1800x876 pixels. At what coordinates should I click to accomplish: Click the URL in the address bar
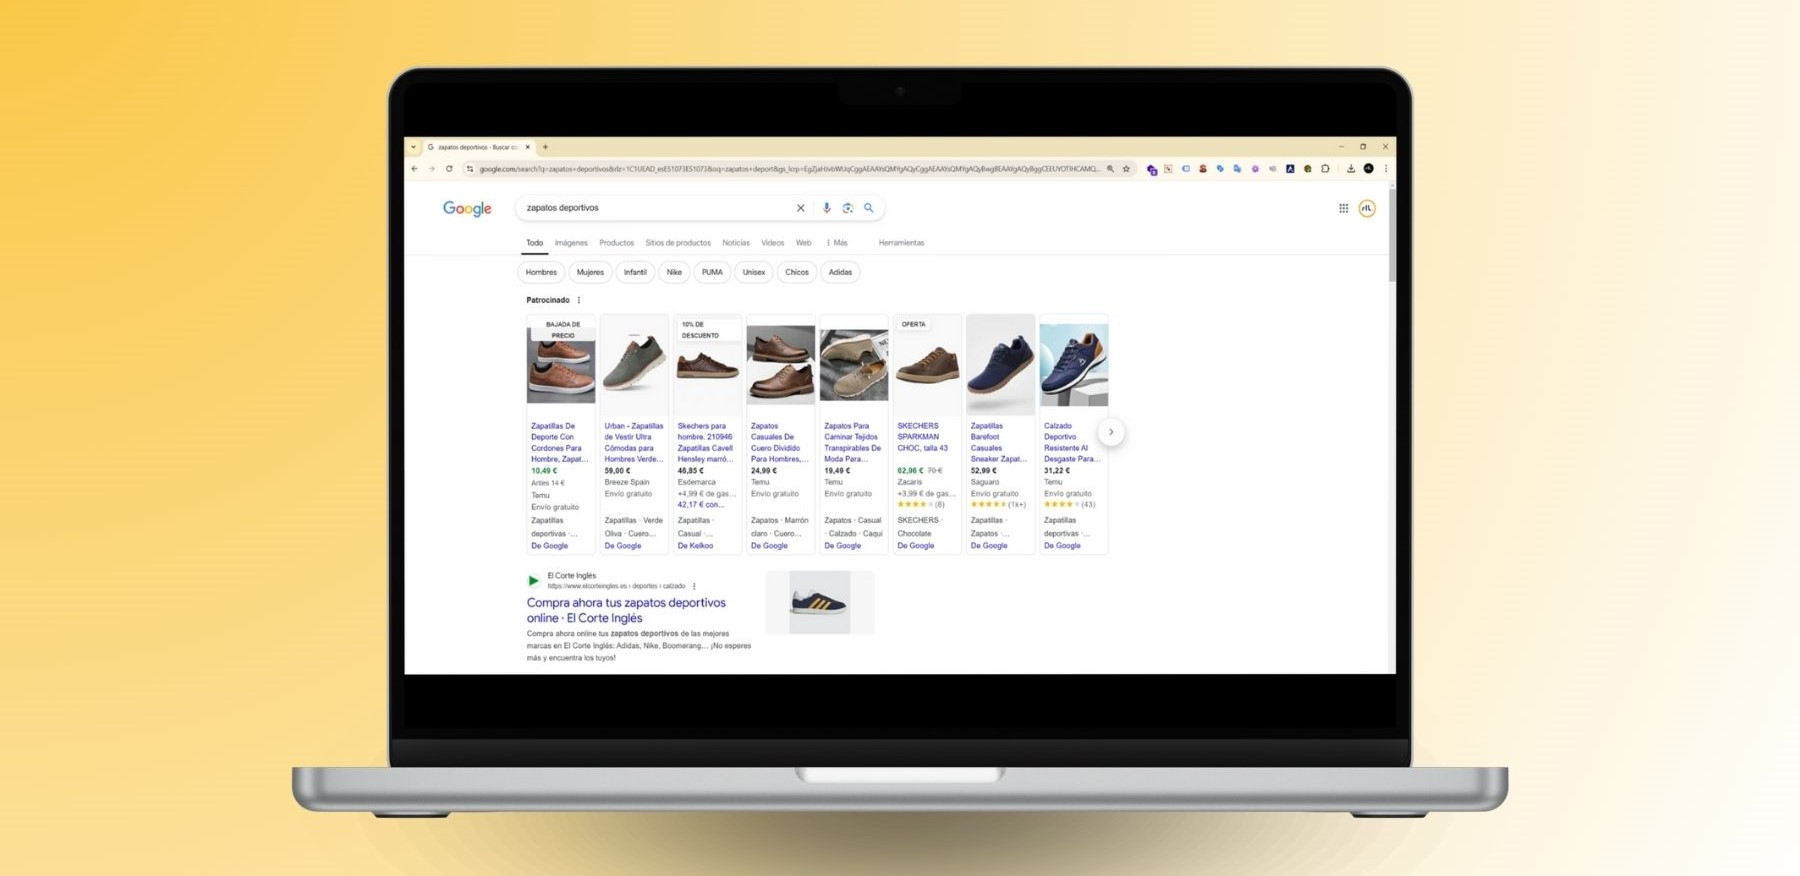tap(789, 169)
